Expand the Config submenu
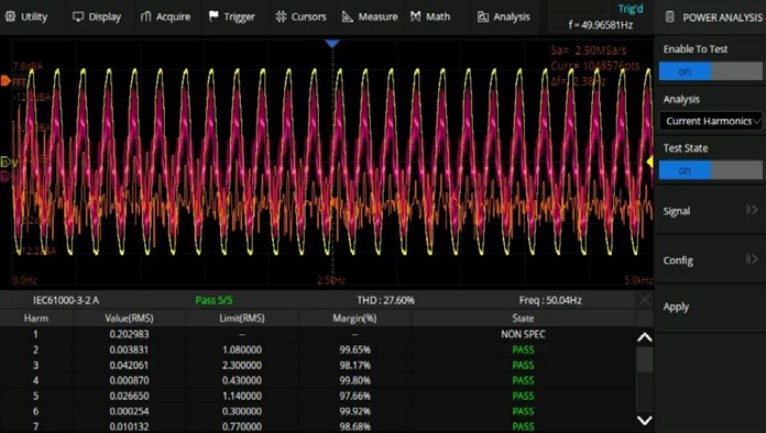 pyautogui.click(x=710, y=260)
